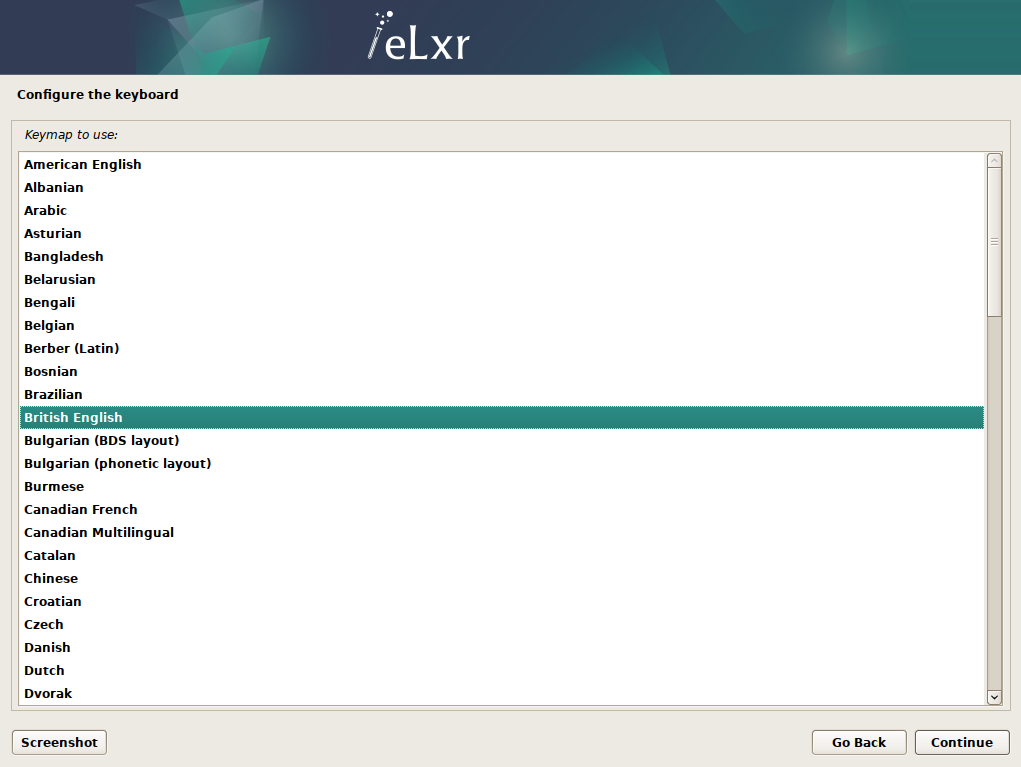Viewport: 1021px width, 767px height.
Task: Select the American English keymap
Action: click(82, 164)
